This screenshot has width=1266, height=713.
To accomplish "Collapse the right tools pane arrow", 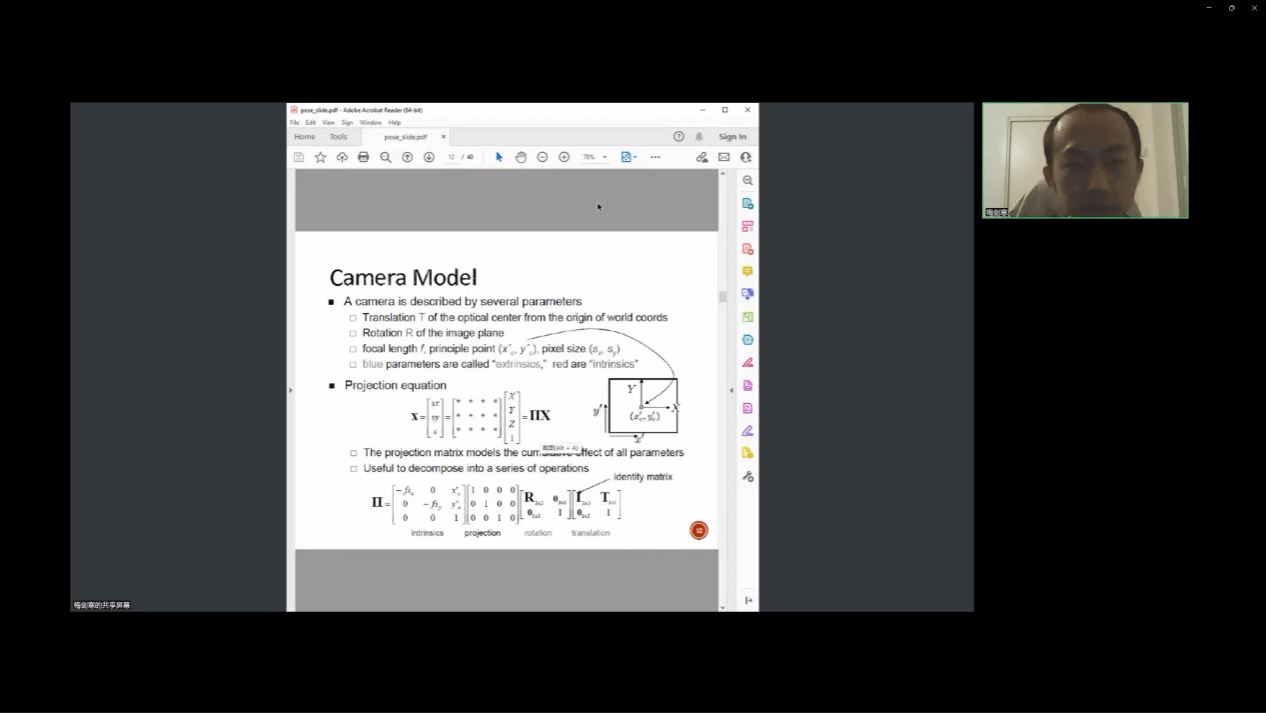I will pyautogui.click(x=731, y=390).
